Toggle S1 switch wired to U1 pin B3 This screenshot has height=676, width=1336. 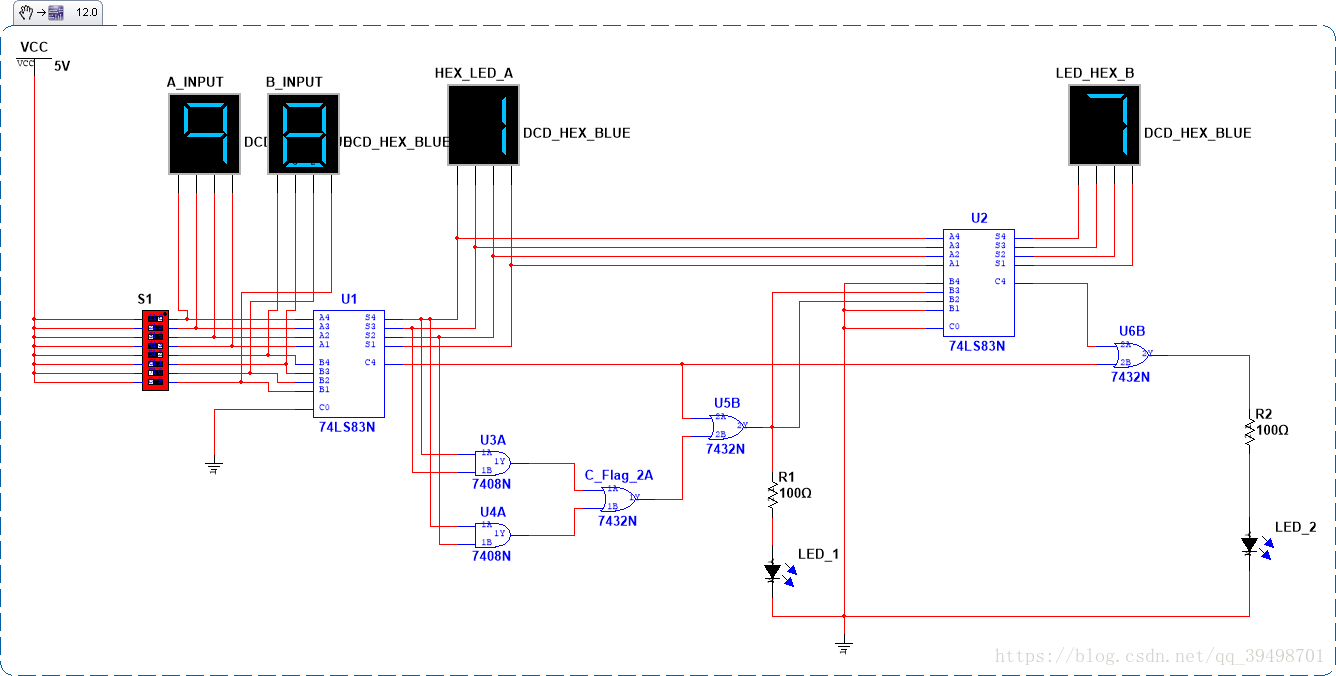155,363
